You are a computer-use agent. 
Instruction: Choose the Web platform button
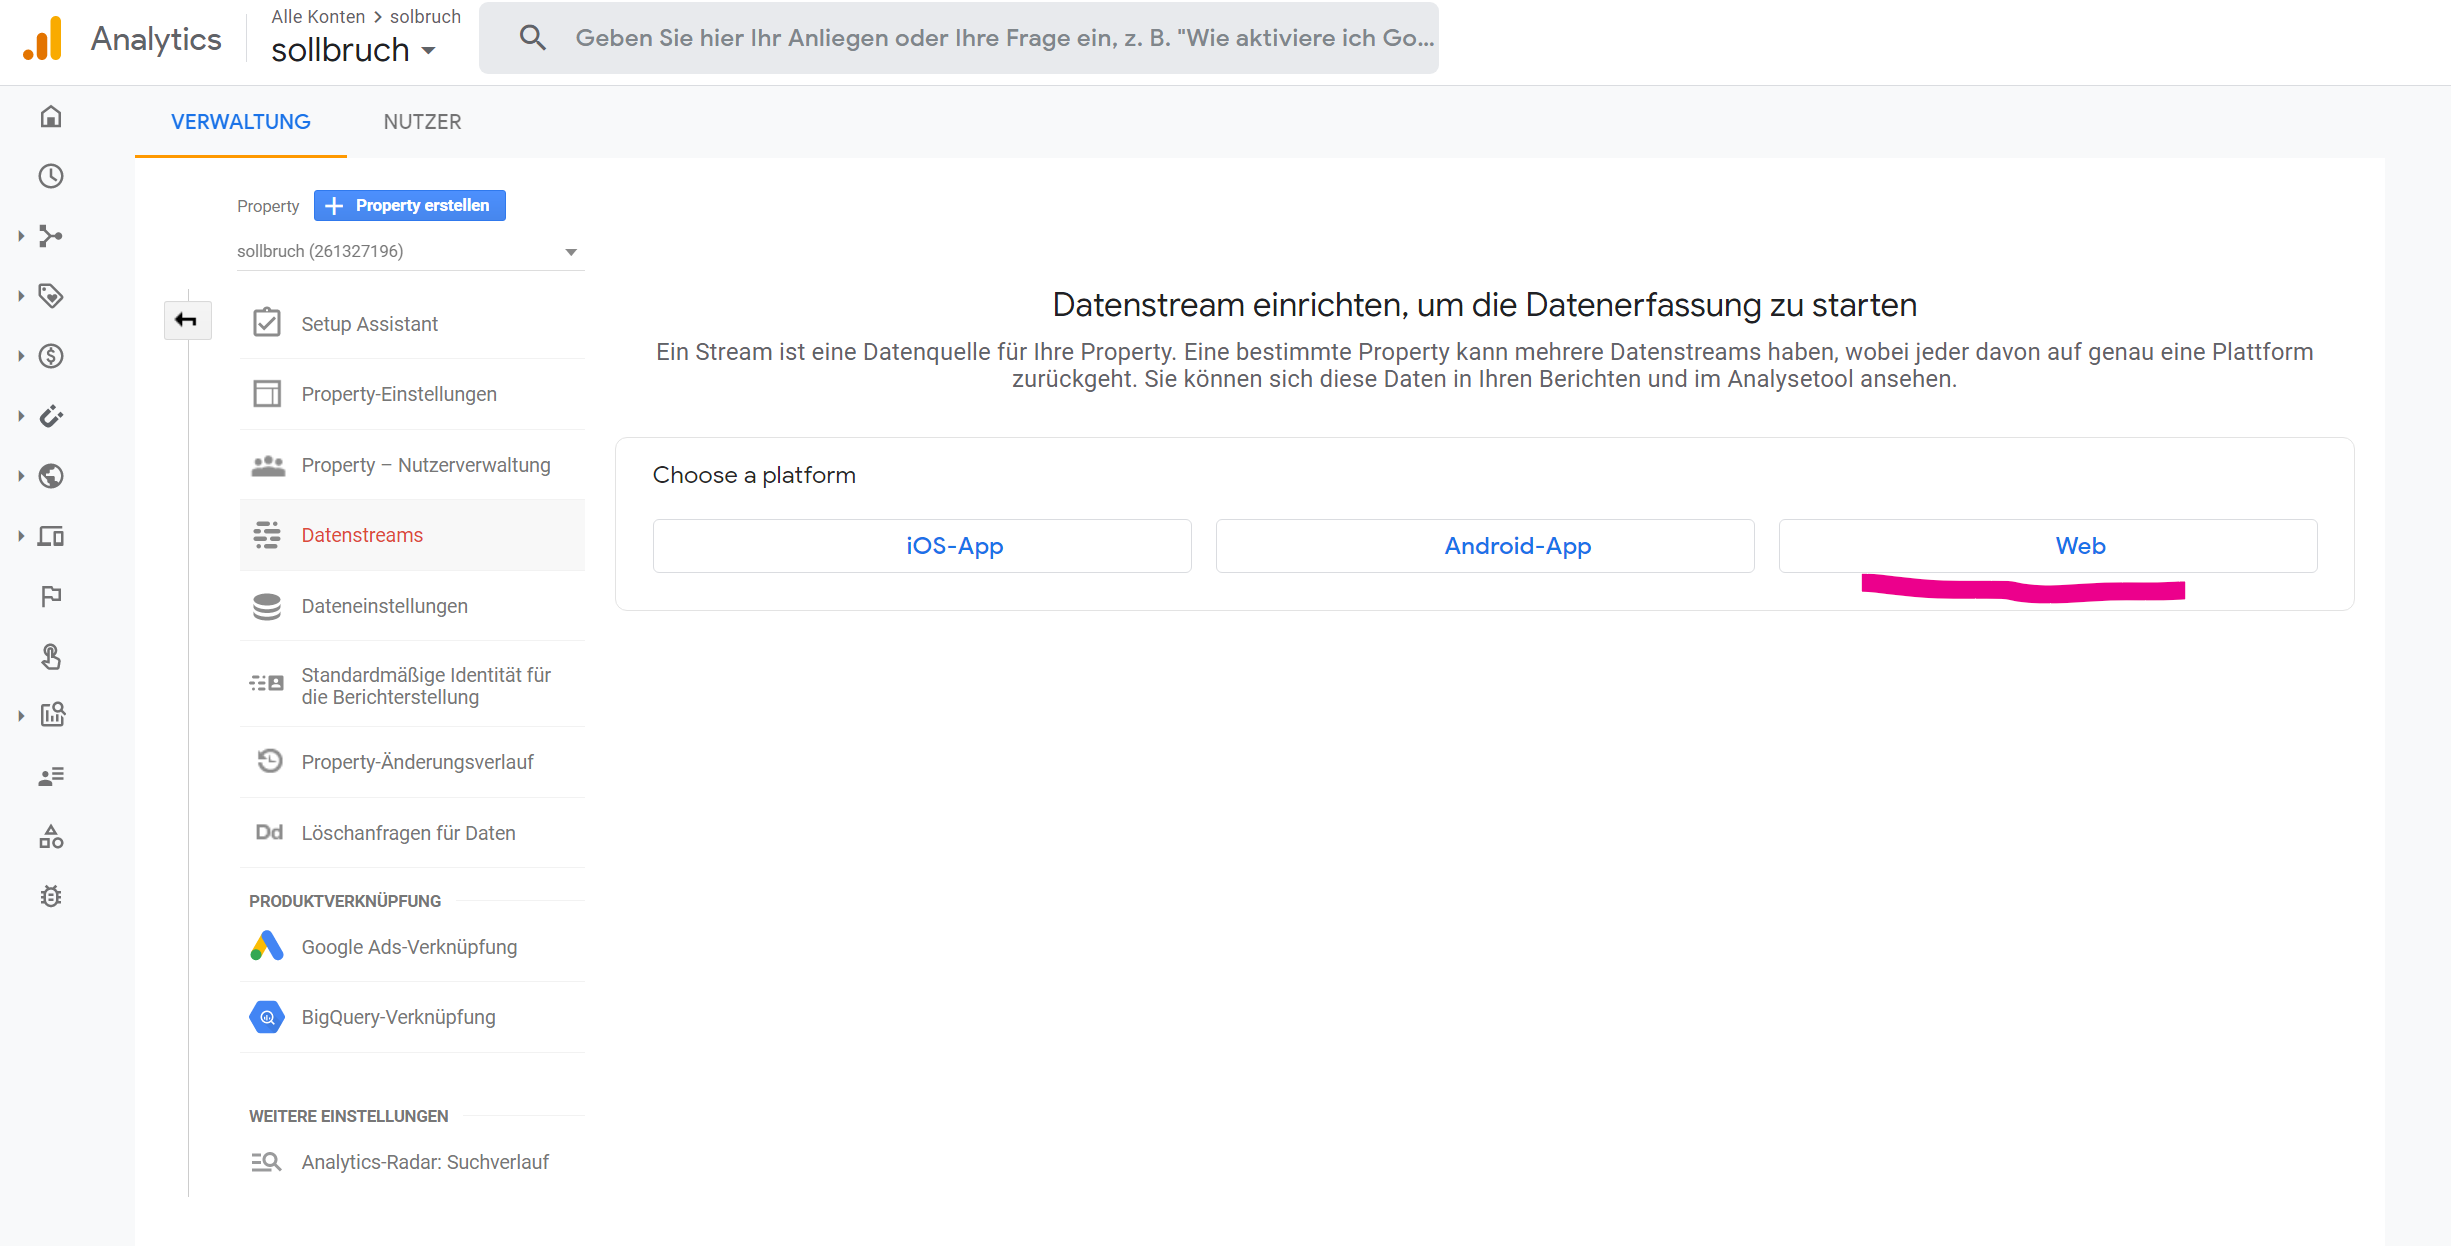click(2048, 546)
